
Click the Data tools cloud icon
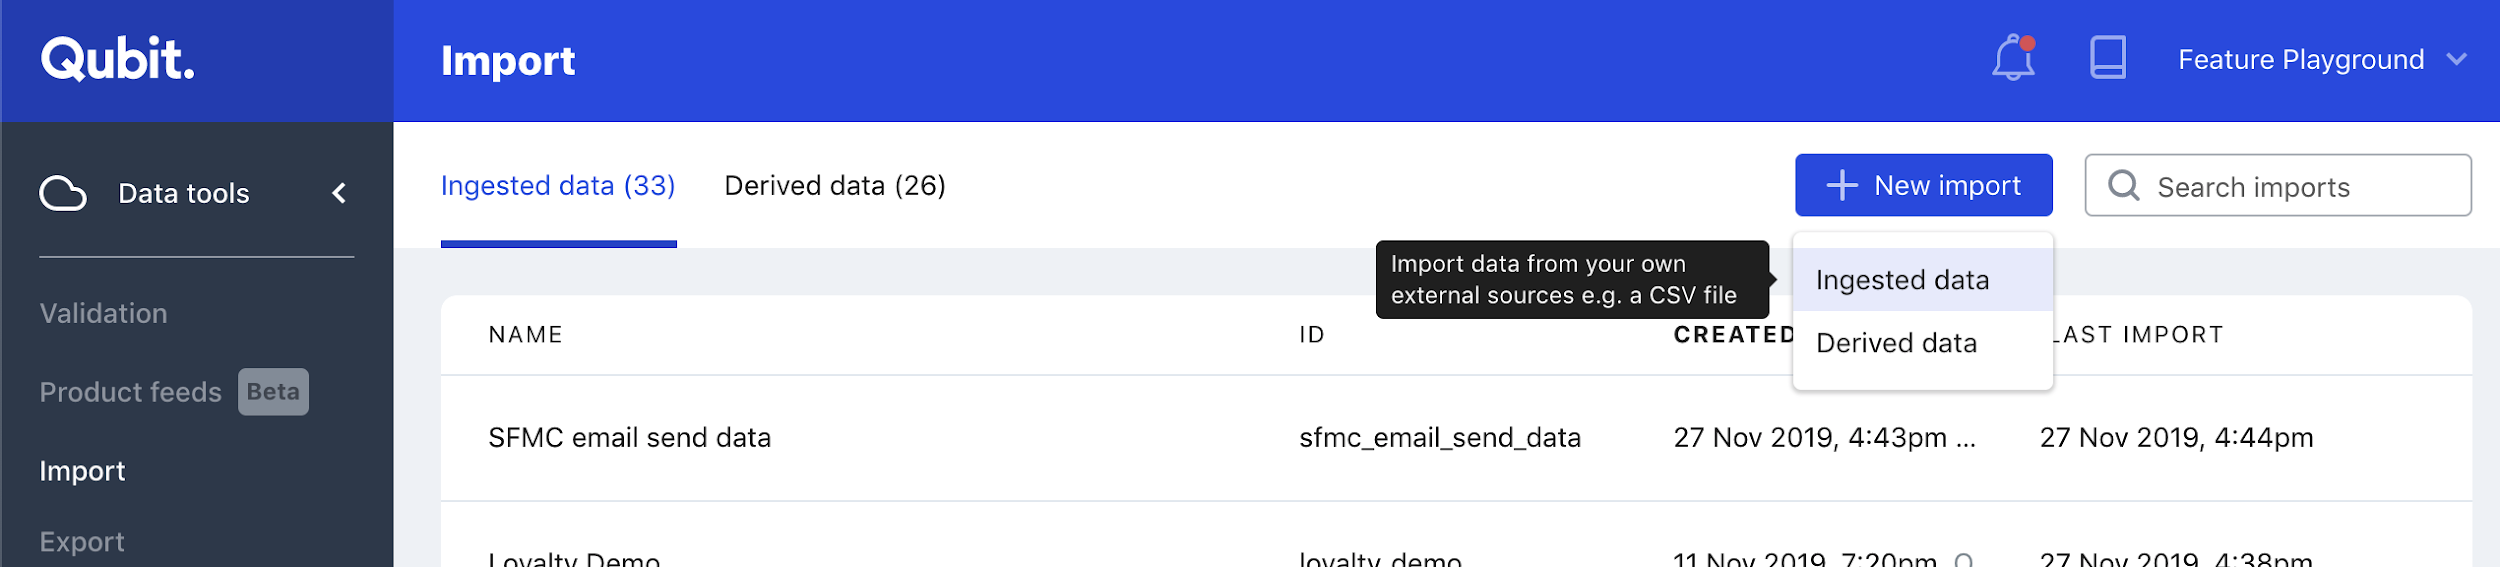[63, 193]
